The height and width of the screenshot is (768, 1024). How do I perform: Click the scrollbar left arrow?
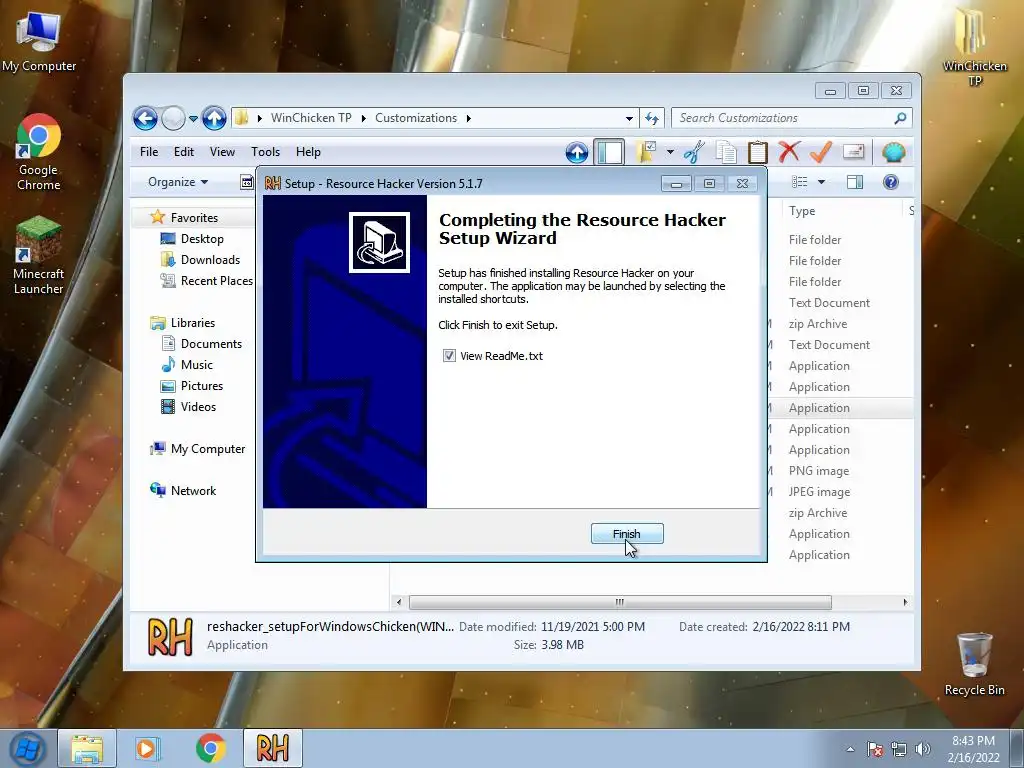(x=399, y=602)
